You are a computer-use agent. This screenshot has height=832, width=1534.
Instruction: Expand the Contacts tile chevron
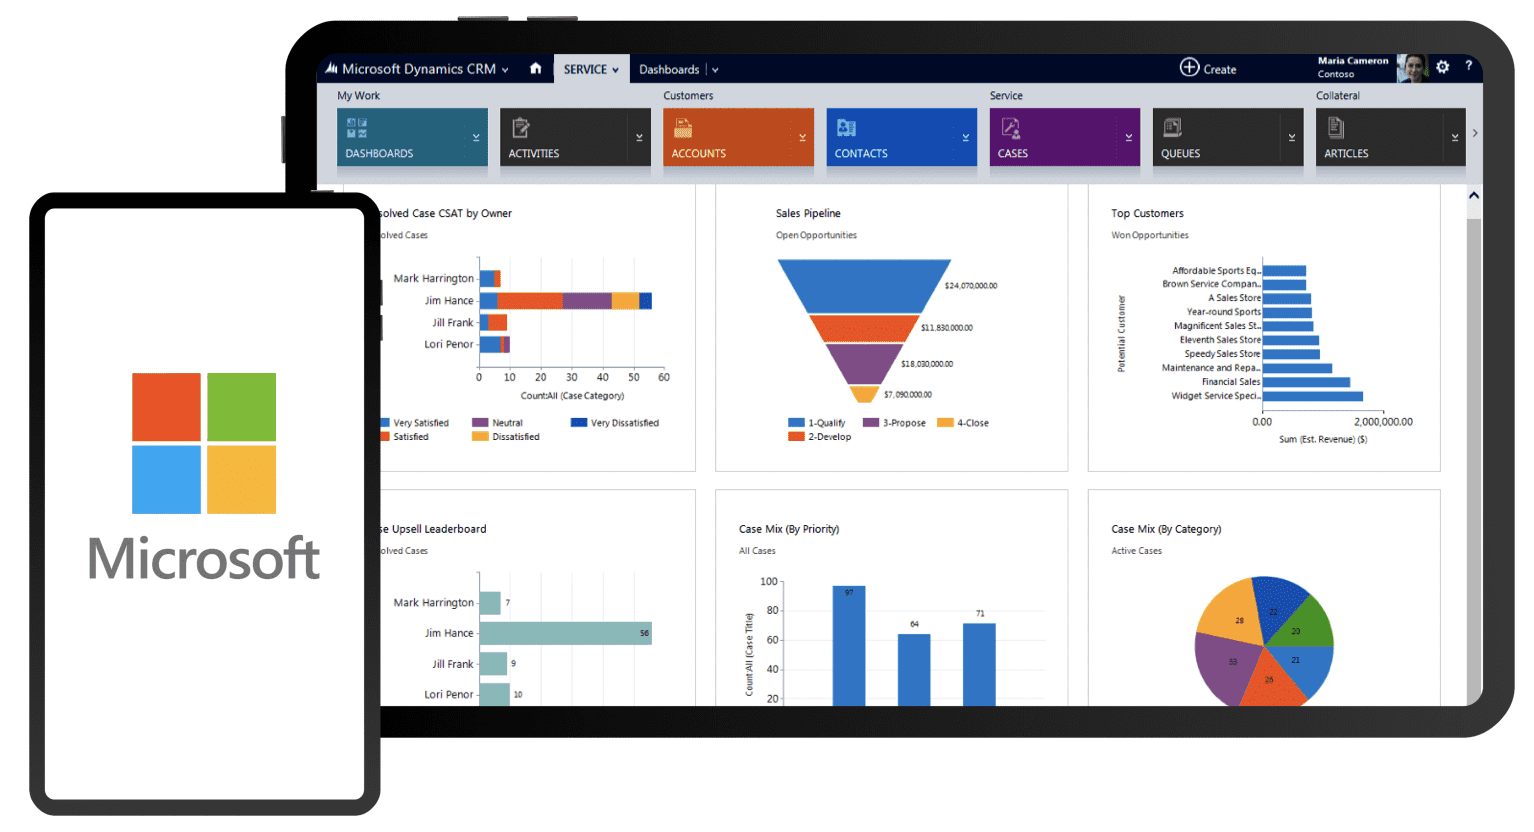tap(965, 137)
